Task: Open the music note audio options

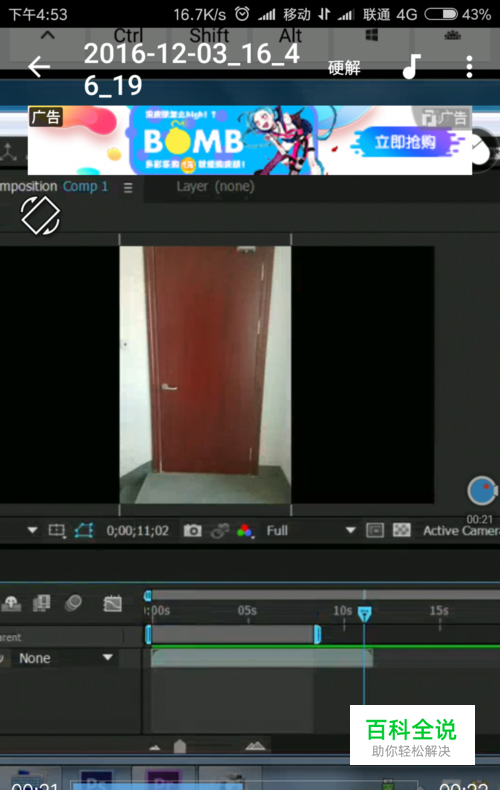Action: pos(412,67)
